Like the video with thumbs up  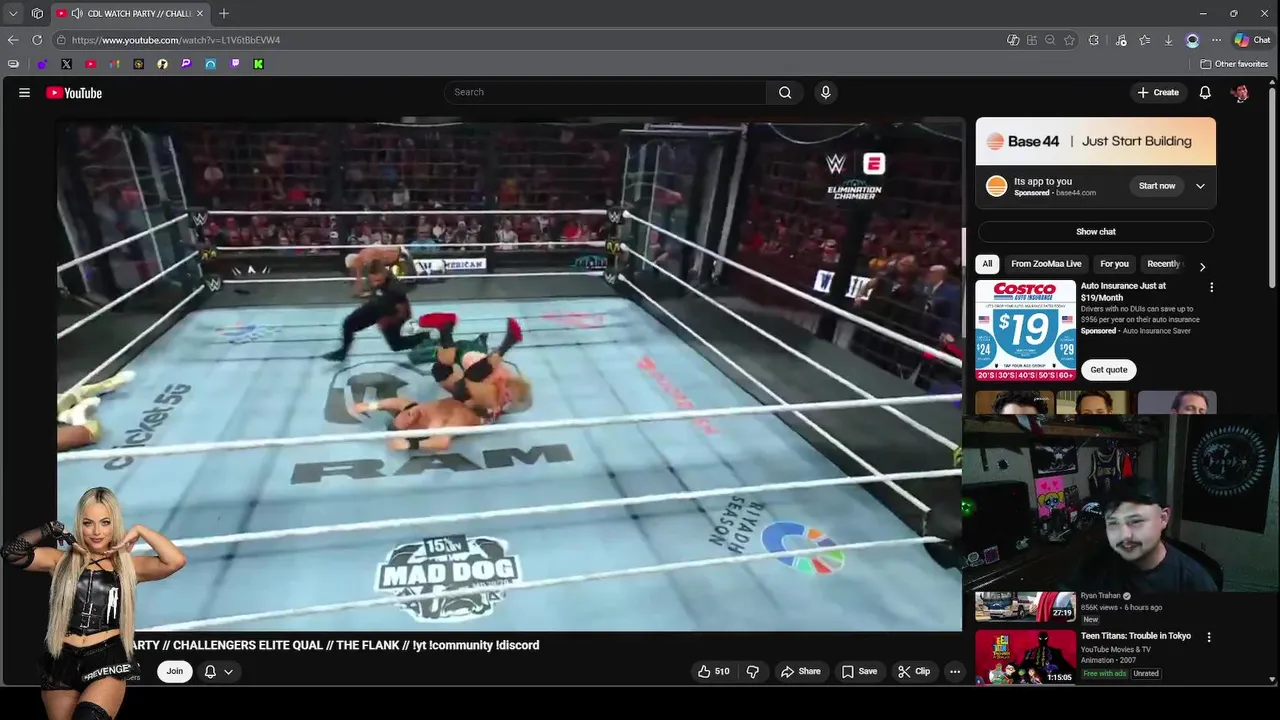click(x=714, y=671)
